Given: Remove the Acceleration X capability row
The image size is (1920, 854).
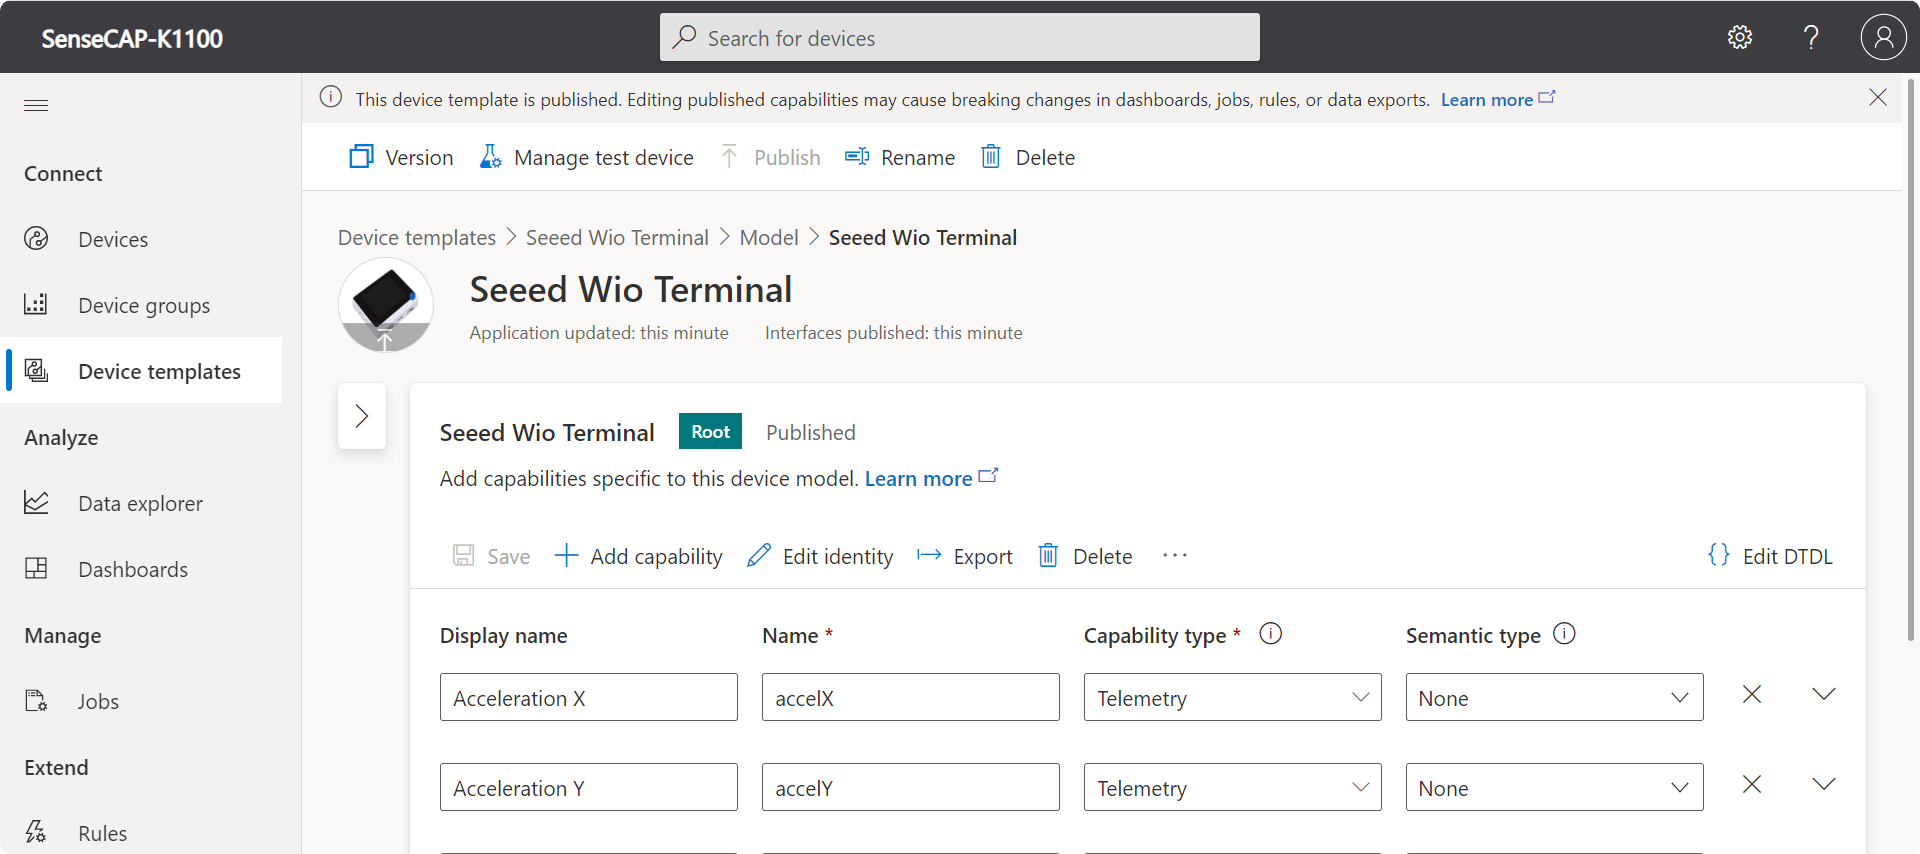Looking at the screenshot, I should point(1752,694).
